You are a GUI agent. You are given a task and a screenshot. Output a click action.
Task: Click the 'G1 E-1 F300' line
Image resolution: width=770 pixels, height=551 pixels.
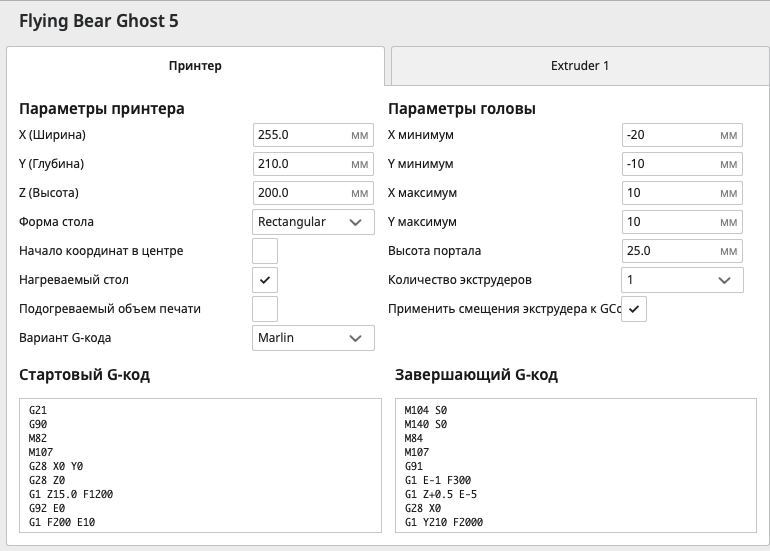pos(438,480)
